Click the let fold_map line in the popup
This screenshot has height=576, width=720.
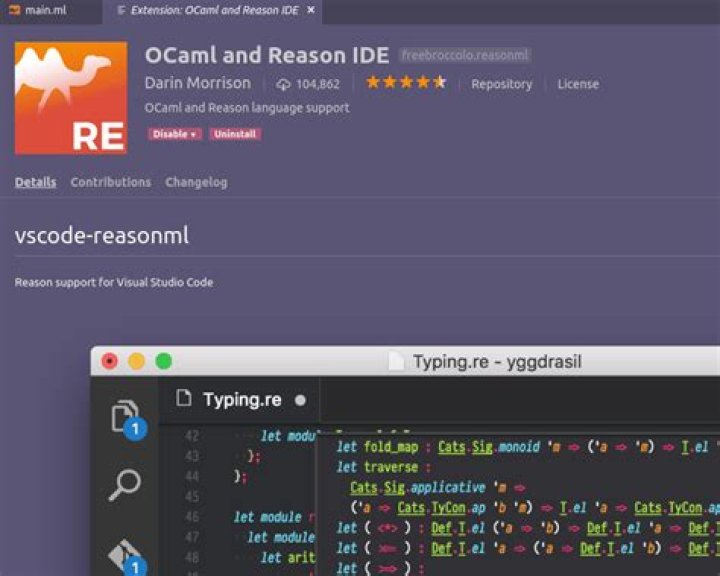click(528, 447)
